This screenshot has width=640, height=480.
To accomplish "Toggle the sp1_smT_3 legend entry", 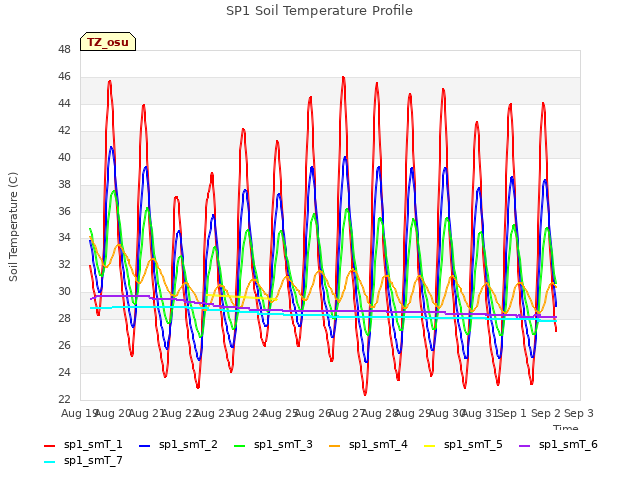I will [273, 445].
